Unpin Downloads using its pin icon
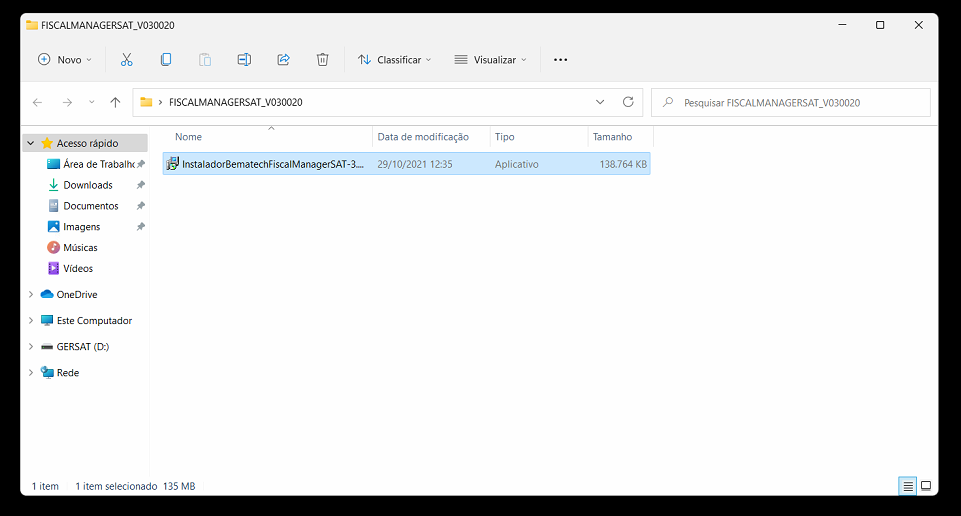Image resolution: width=961 pixels, height=516 pixels. pyautogui.click(x=140, y=185)
